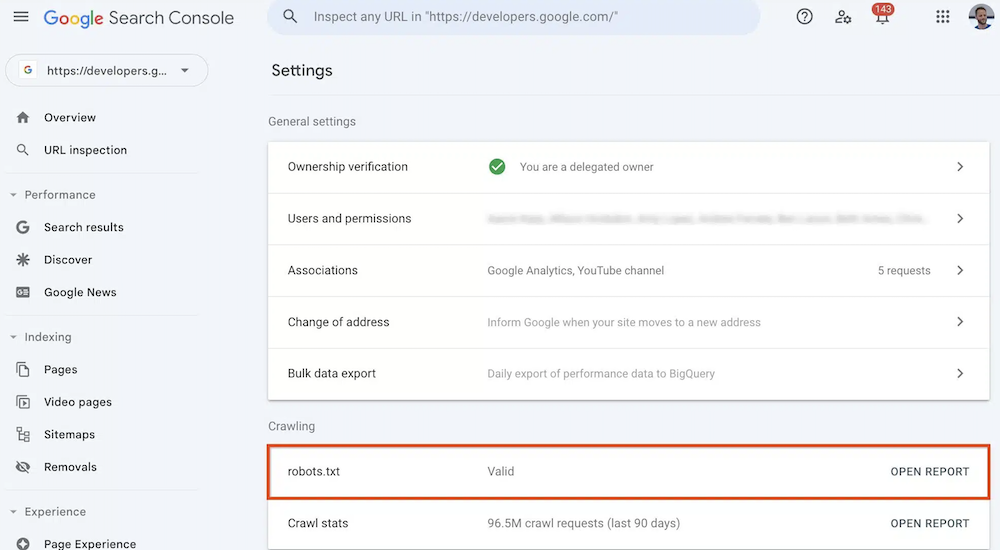Click the Sitemaps icon in sidebar

tap(23, 435)
